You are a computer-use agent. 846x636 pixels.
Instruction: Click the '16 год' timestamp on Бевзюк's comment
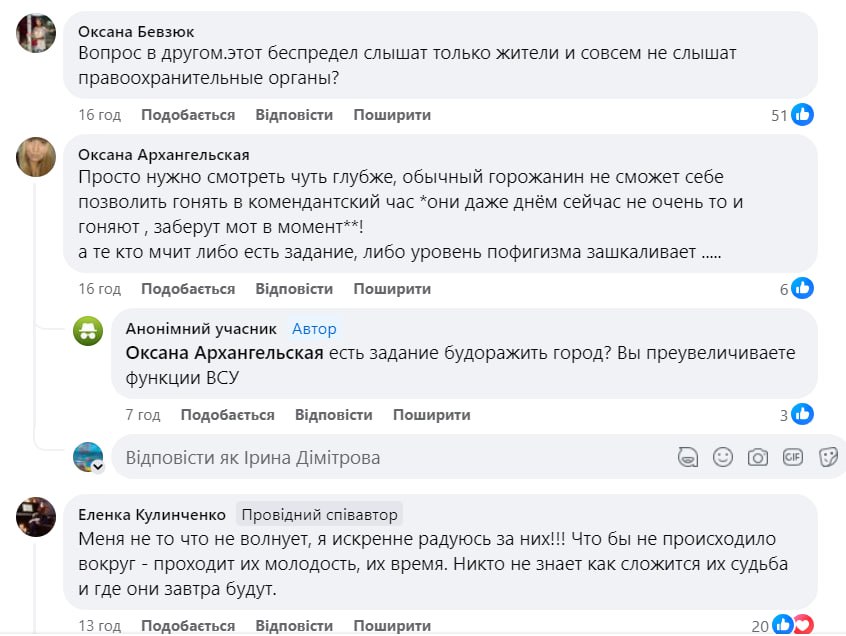(100, 115)
